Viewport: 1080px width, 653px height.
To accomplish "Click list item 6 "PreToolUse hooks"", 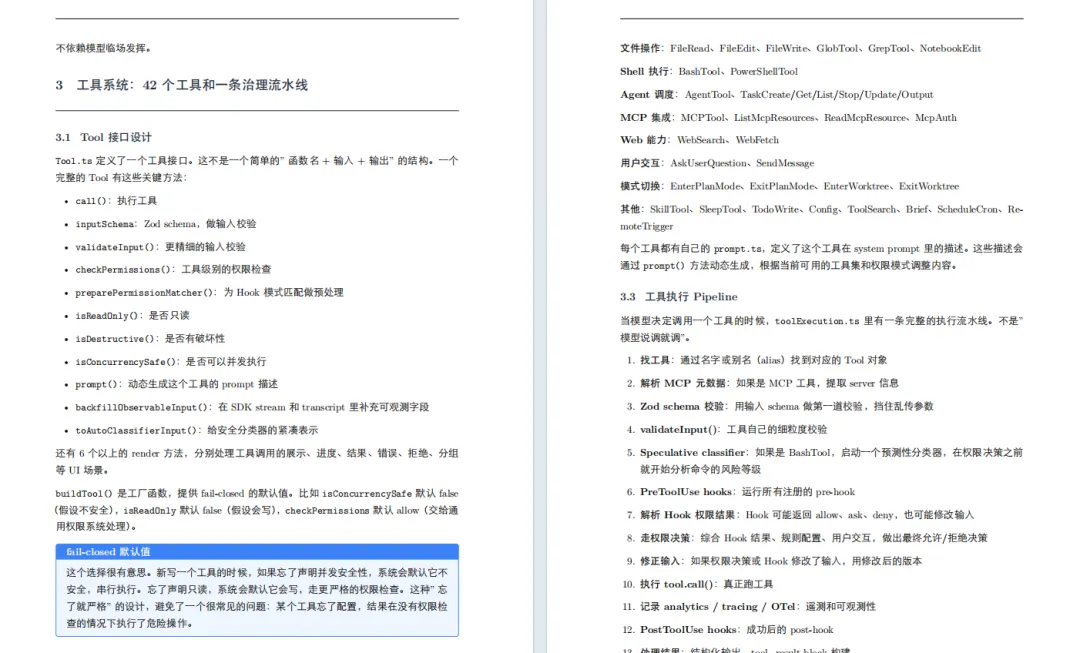I will 747,492.
